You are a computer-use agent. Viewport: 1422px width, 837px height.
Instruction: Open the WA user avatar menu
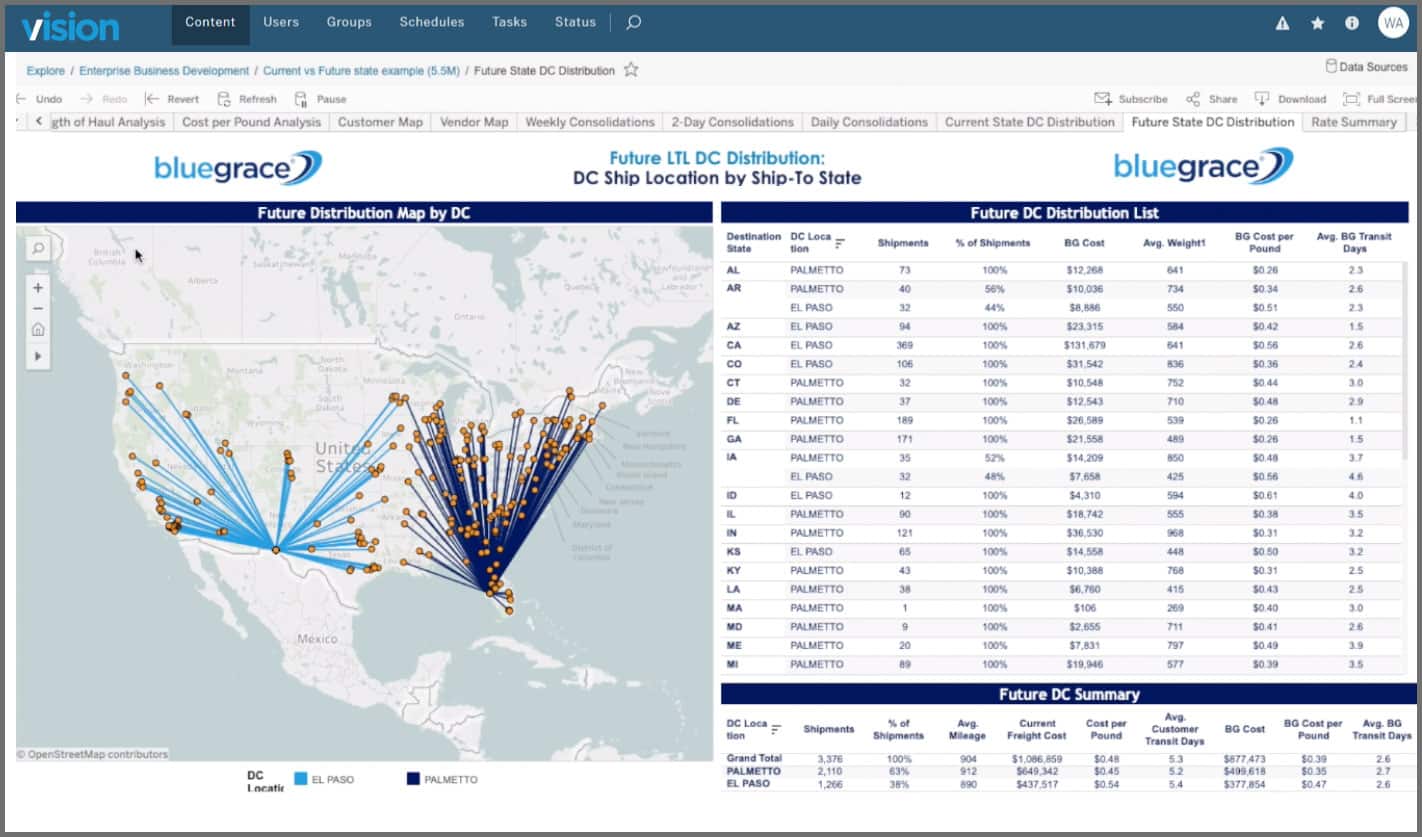click(x=1394, y=23)
